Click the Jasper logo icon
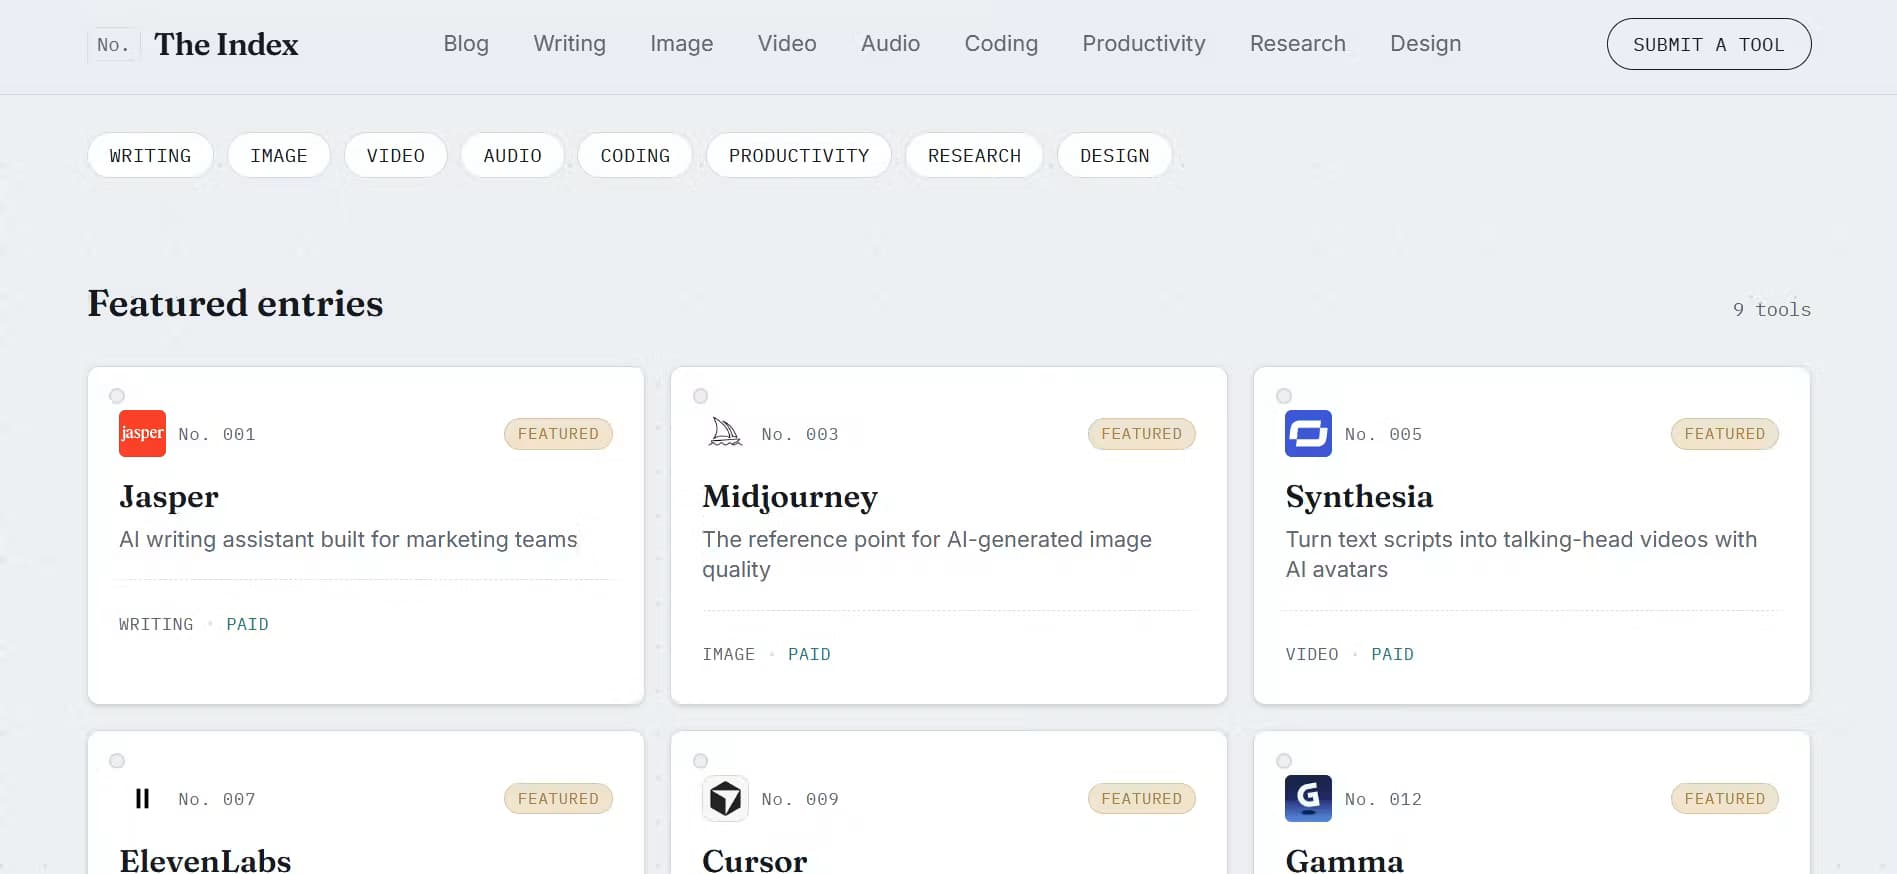 point(142,434)
